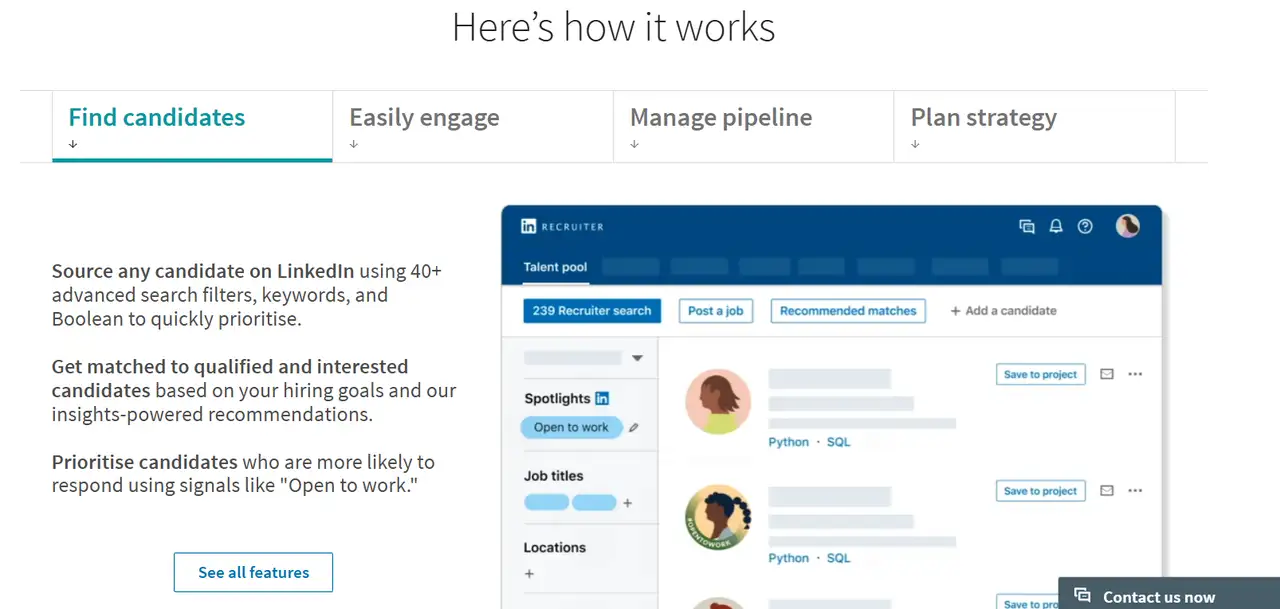1280x609 pixels.
Task: Message the first candidate via envelope icon
Action: tap(1107, 374)
